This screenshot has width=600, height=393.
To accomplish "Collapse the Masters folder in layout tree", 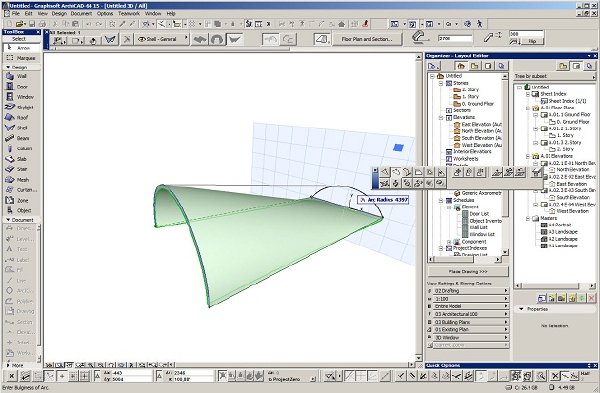I will click(x=528, y=219).
